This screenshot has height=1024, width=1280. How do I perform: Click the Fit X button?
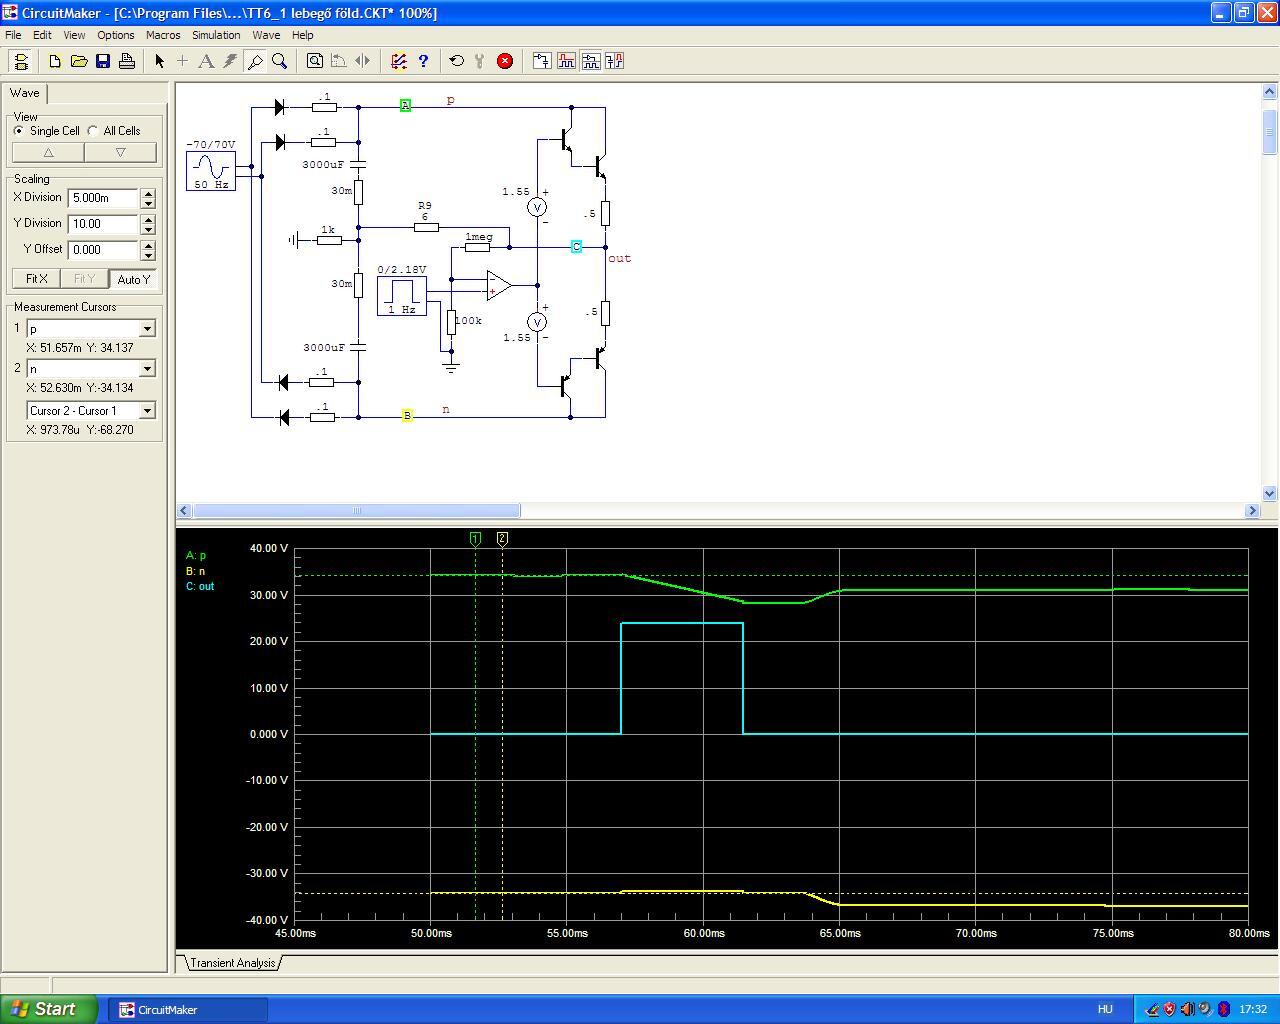tap(37, 279)
